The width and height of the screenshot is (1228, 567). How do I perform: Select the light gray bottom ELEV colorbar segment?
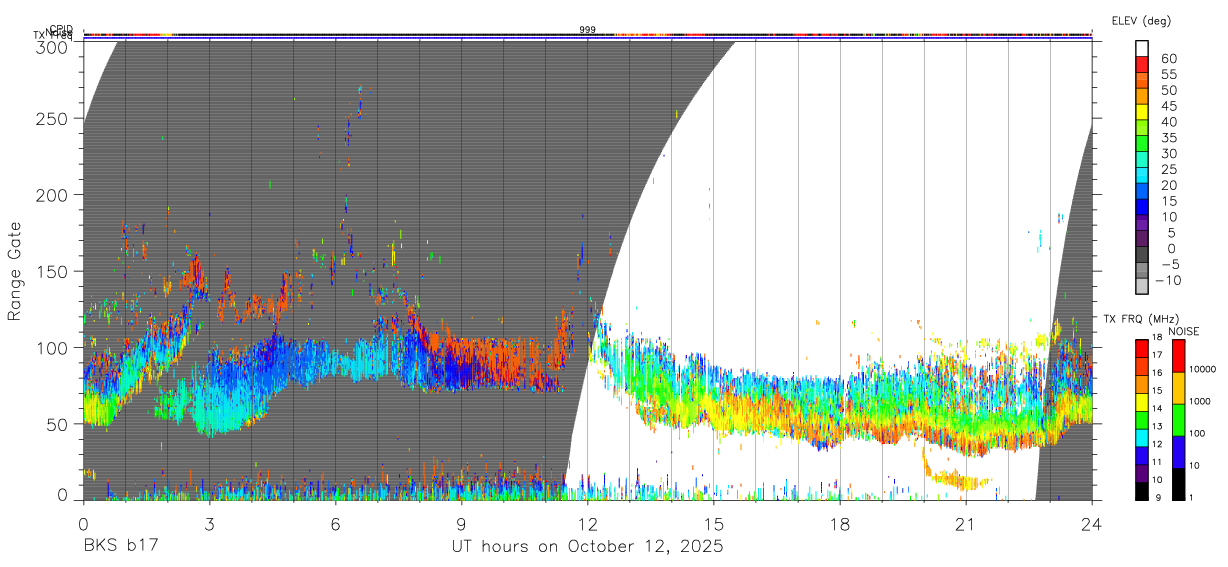[1141, 287]
